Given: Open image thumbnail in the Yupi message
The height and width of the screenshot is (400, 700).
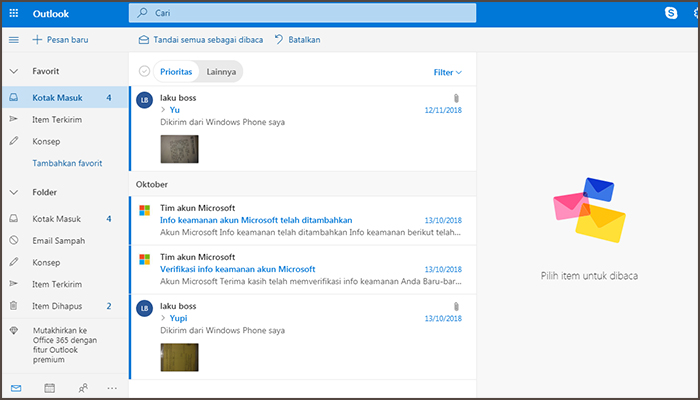Looking at the screenshot, I should pyautogui.click(x=179, y=358).
